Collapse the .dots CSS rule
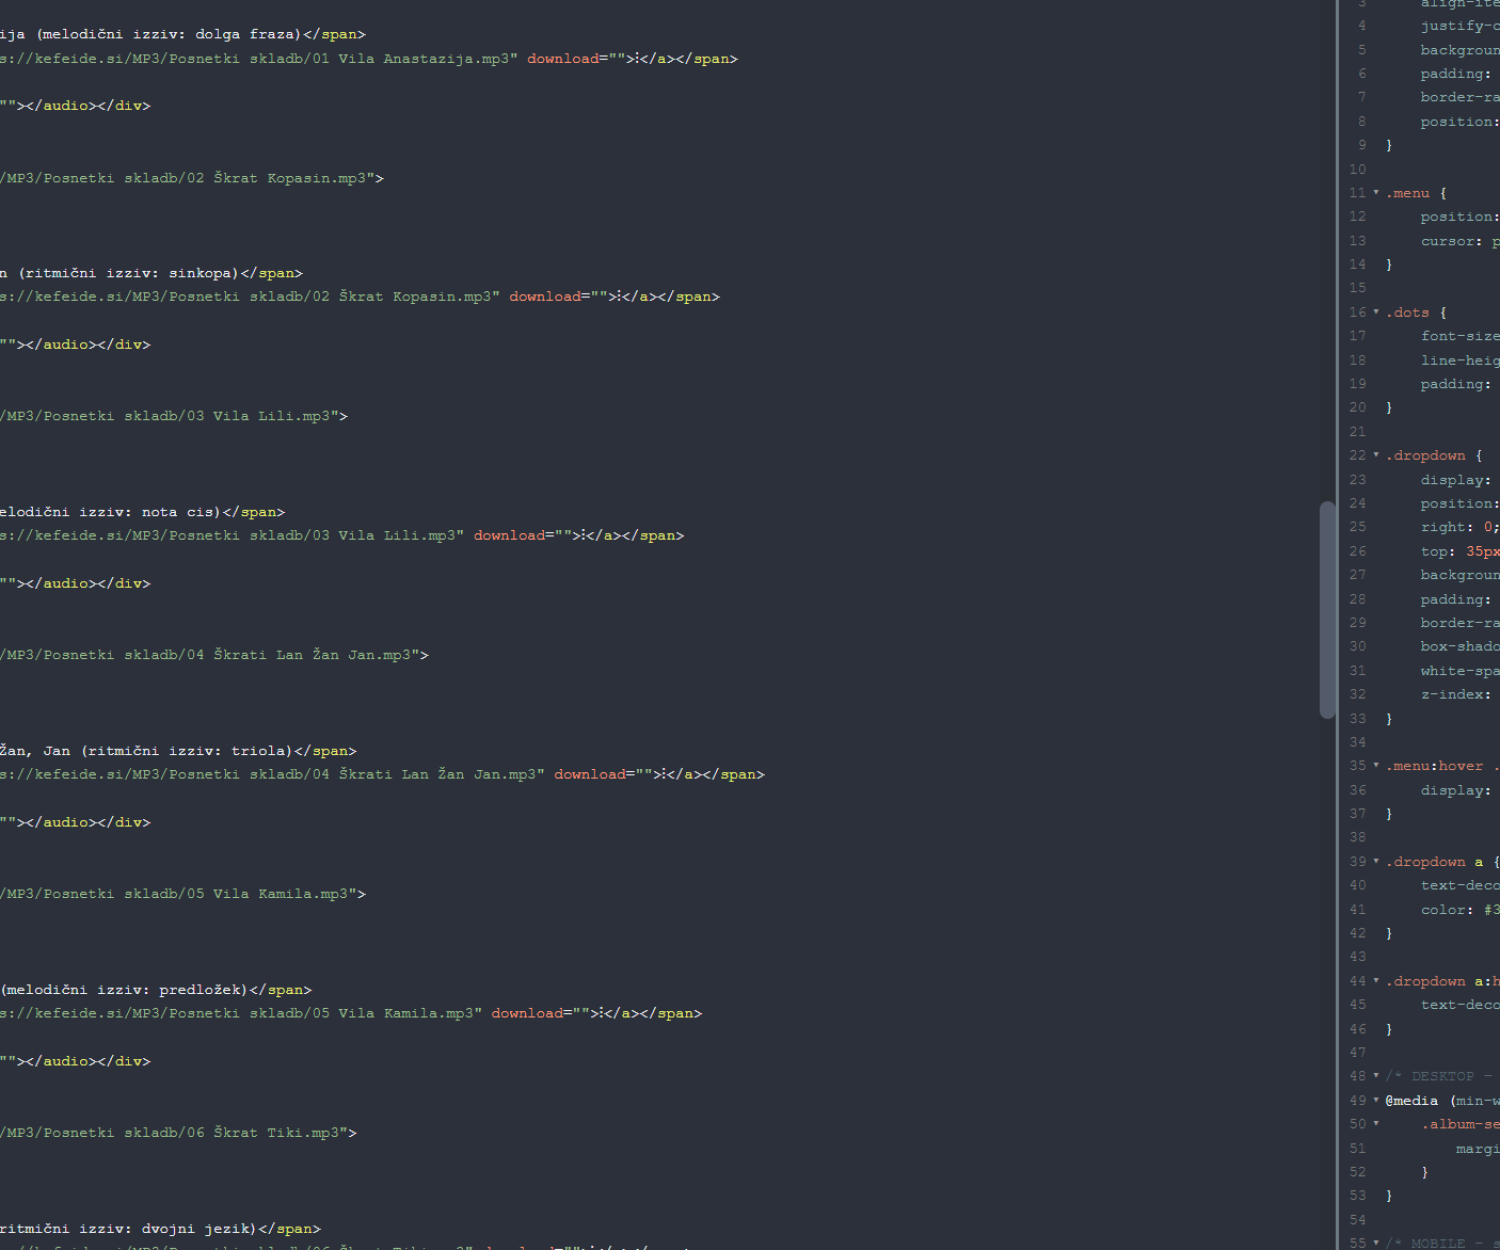This screenshot has width=1500, height=1250. tap(1376, 312)
